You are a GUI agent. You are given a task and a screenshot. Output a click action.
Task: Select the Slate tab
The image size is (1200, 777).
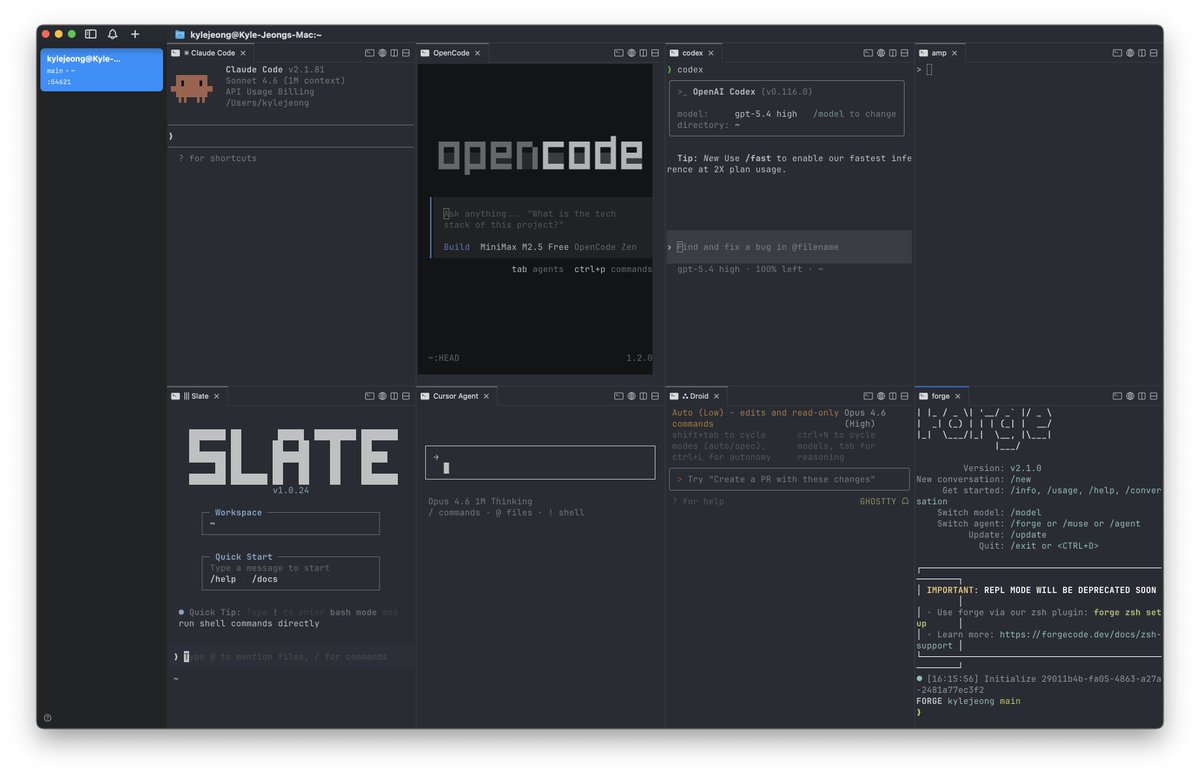[x=197, y=396]
